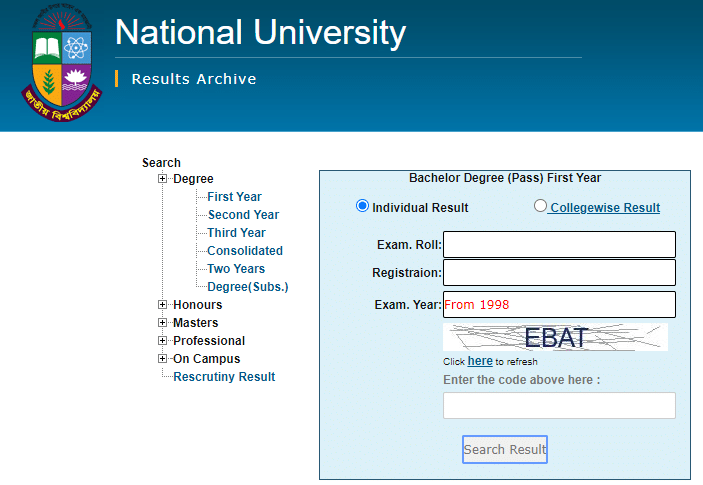
Task: Open the Rescrutiny Result link
Action: coord(224,377)
